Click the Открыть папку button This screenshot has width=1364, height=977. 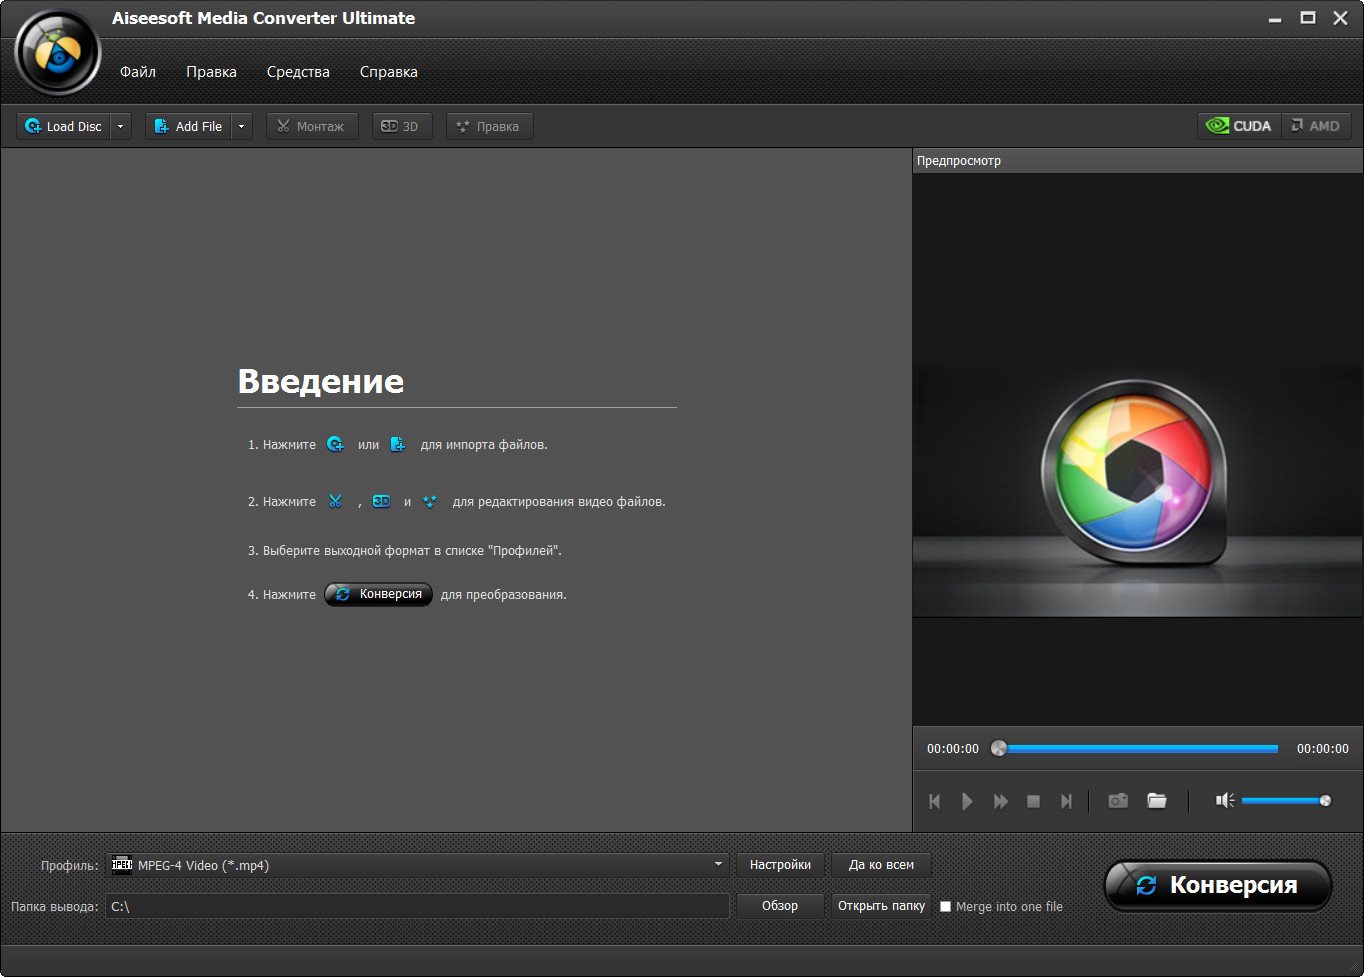[881, 906]
